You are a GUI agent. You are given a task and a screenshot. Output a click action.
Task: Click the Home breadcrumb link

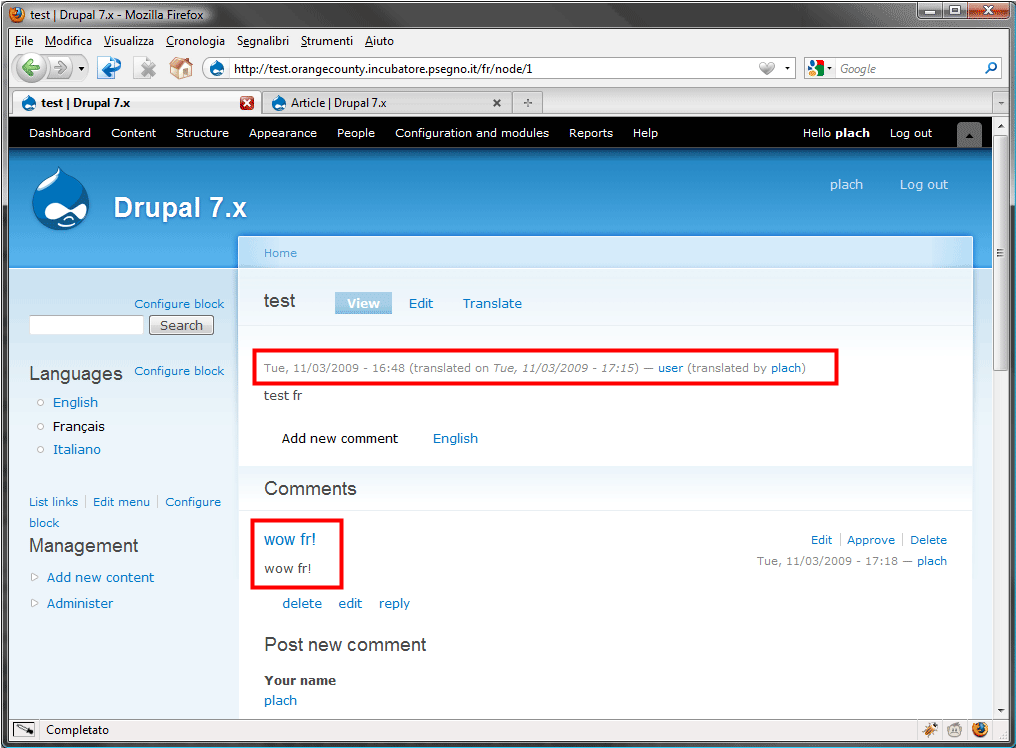(280, 253)
